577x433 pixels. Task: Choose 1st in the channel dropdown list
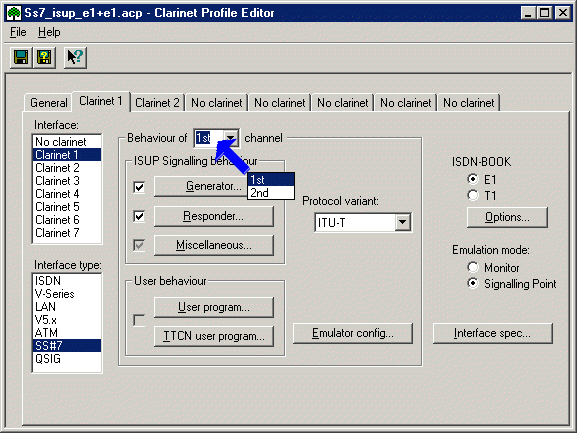(x=271, y=180)
